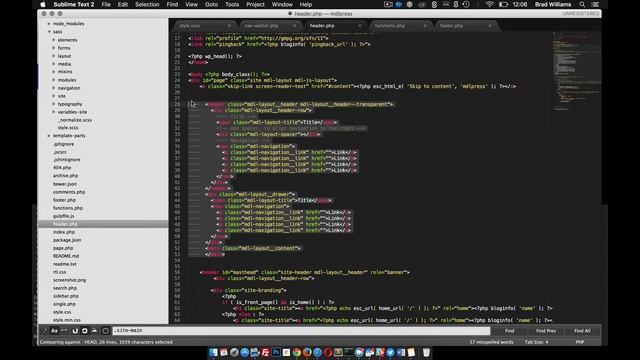Open gulpfile.js in the sidebar
This screenshot has height=360, width=640.
point(64,216)
